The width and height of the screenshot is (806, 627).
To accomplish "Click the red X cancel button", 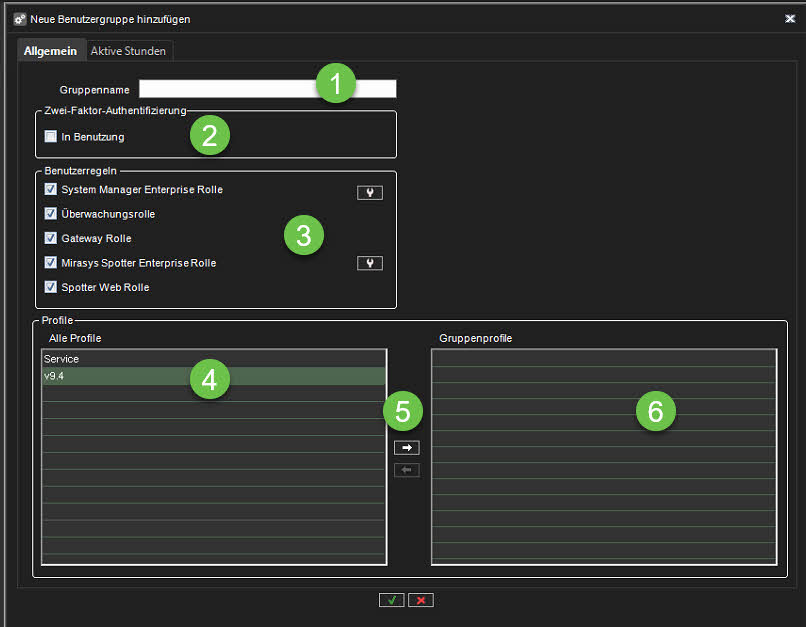I will 421,600.
